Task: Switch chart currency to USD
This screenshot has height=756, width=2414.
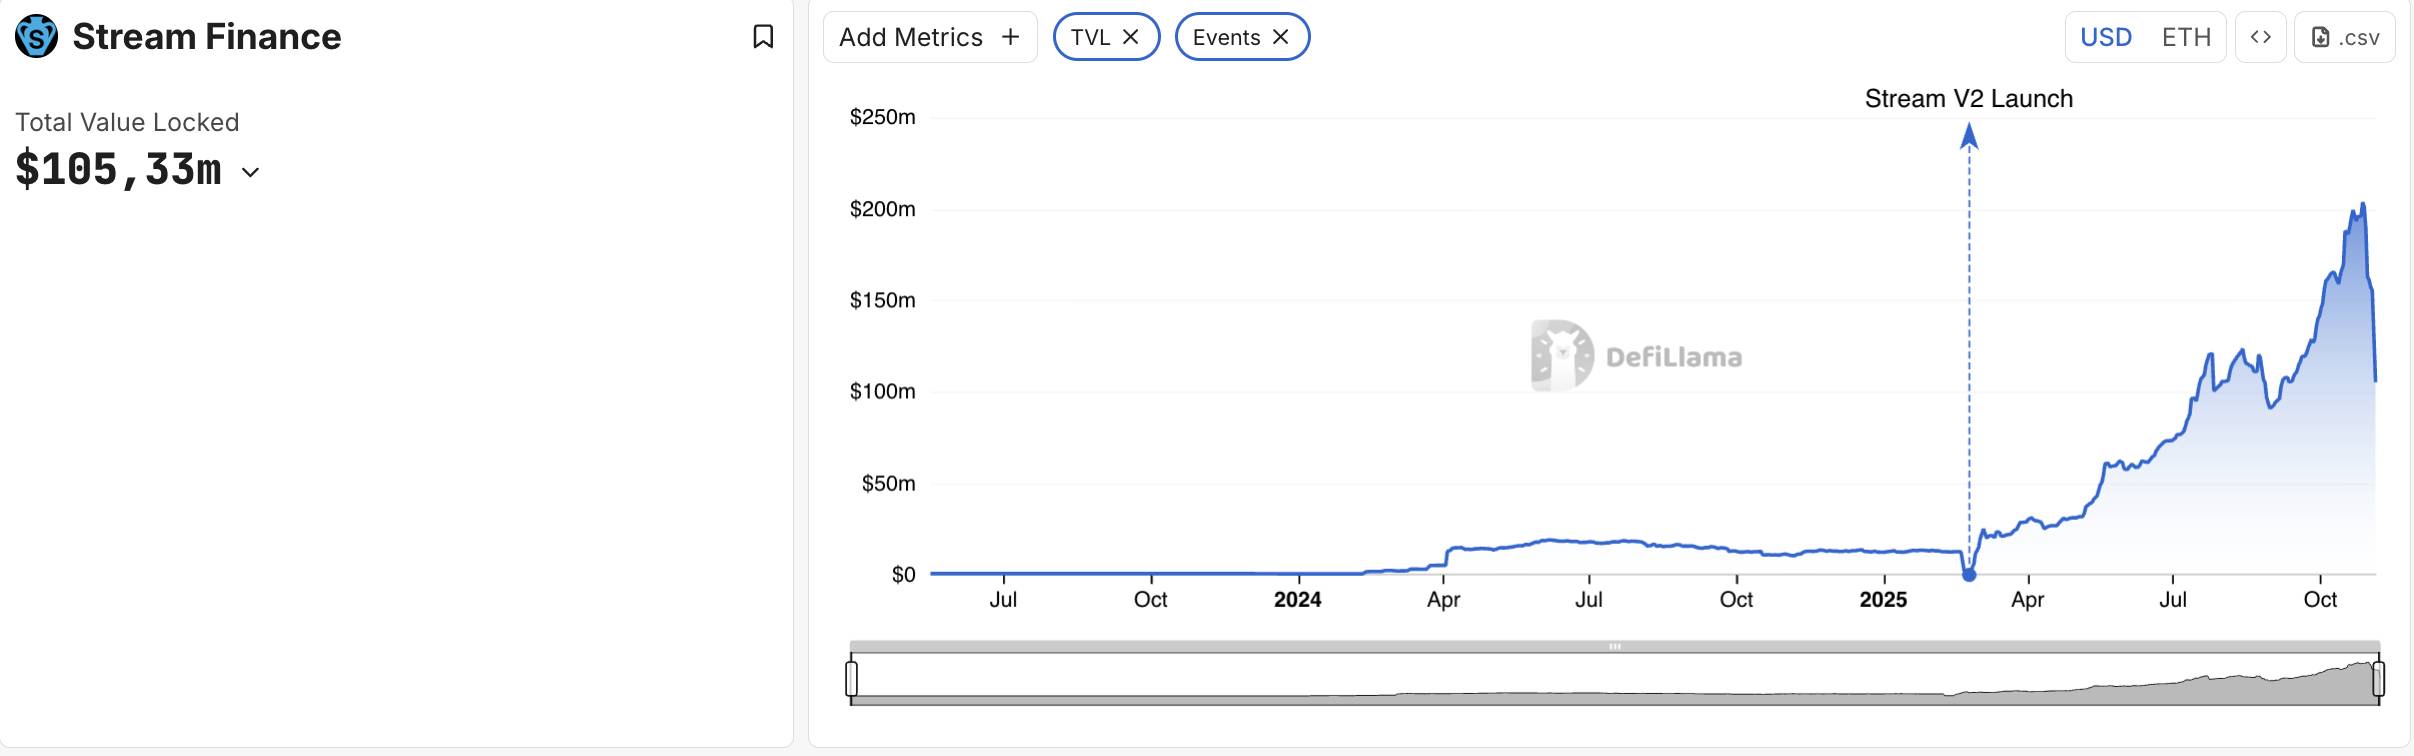Action: coord(2106,37)
